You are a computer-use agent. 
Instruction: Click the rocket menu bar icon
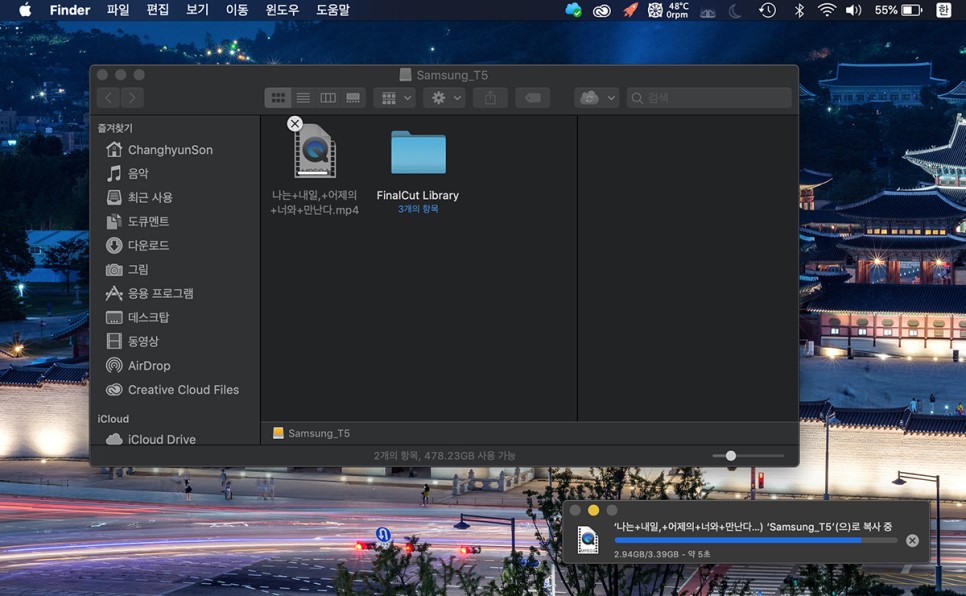[630, 10]
